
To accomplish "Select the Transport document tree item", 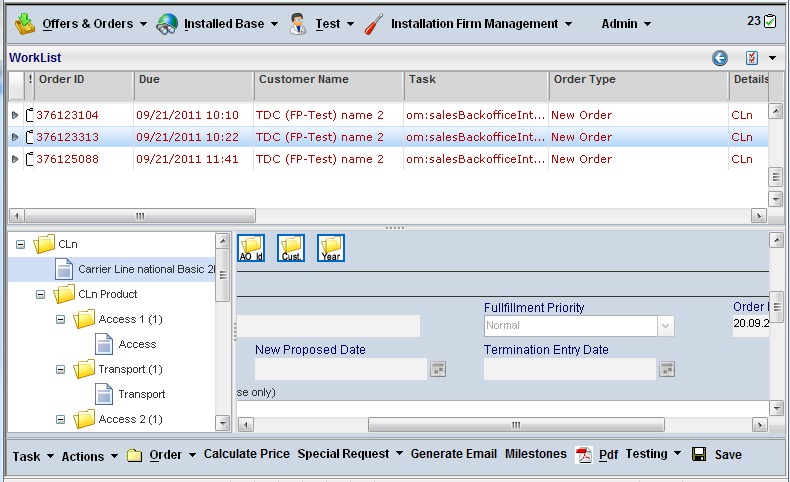I will pyautogui.click(x=141, y=394).
